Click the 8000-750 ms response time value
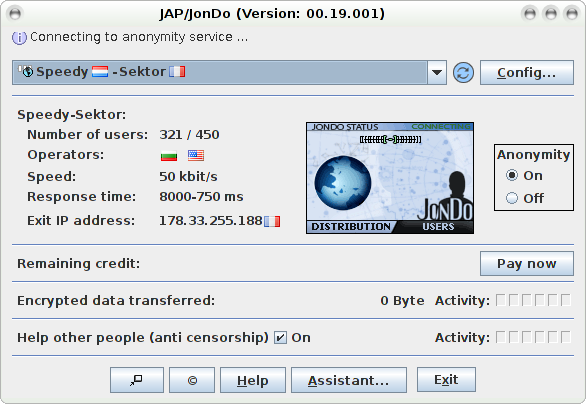The width and height of the screenshot is (586, 404). (x=201, y=197)
